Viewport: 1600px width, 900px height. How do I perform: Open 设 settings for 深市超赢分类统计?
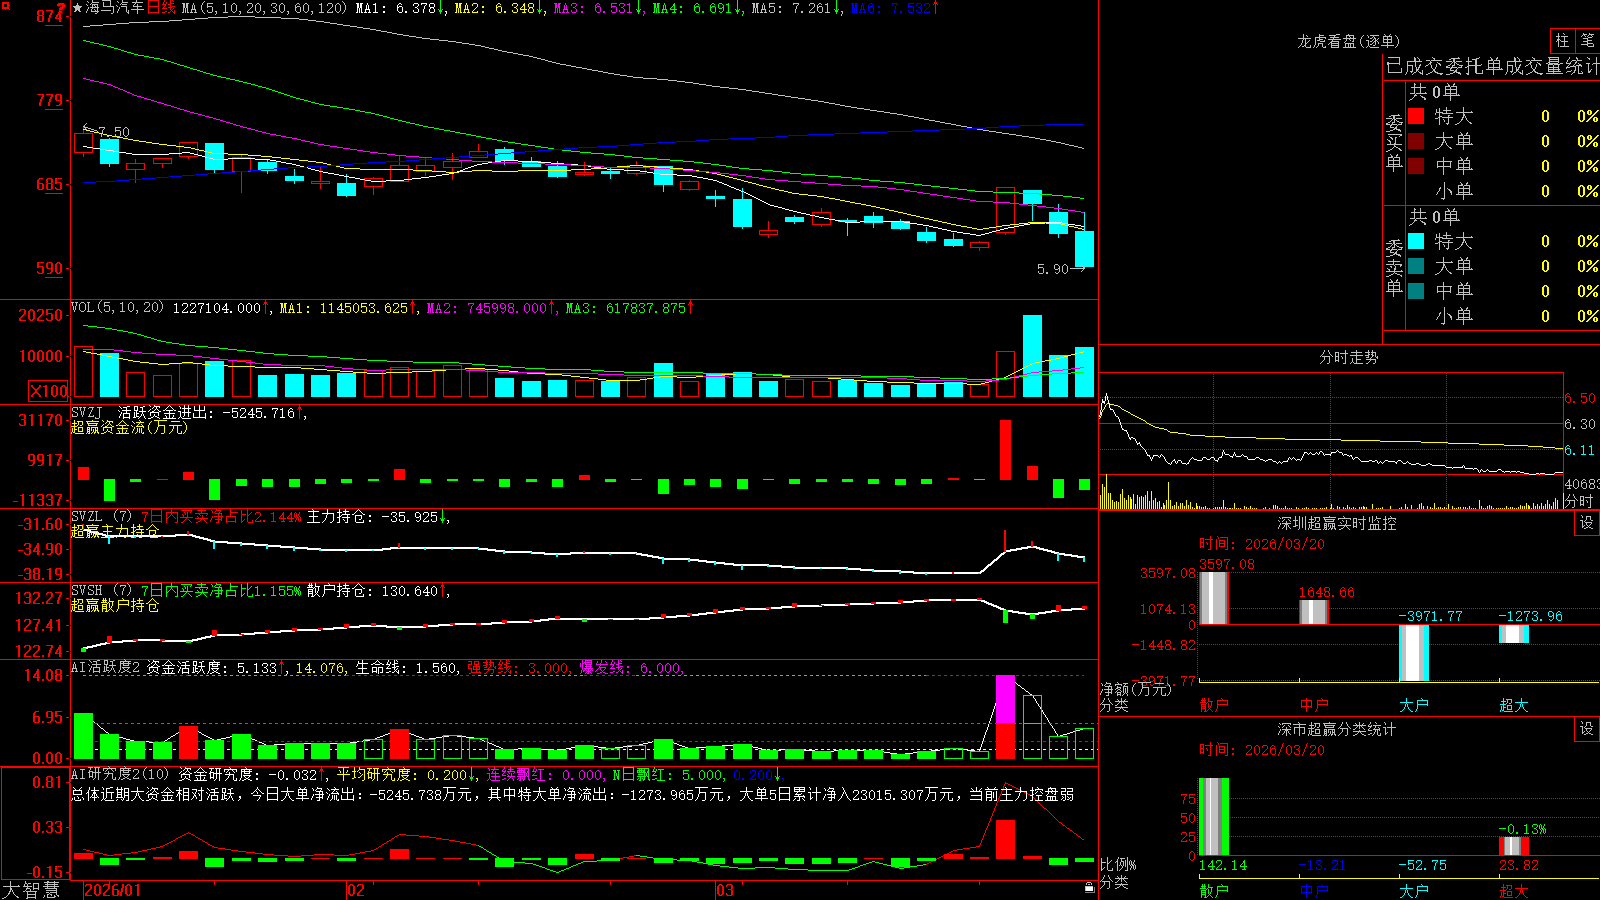point(1587,729)
